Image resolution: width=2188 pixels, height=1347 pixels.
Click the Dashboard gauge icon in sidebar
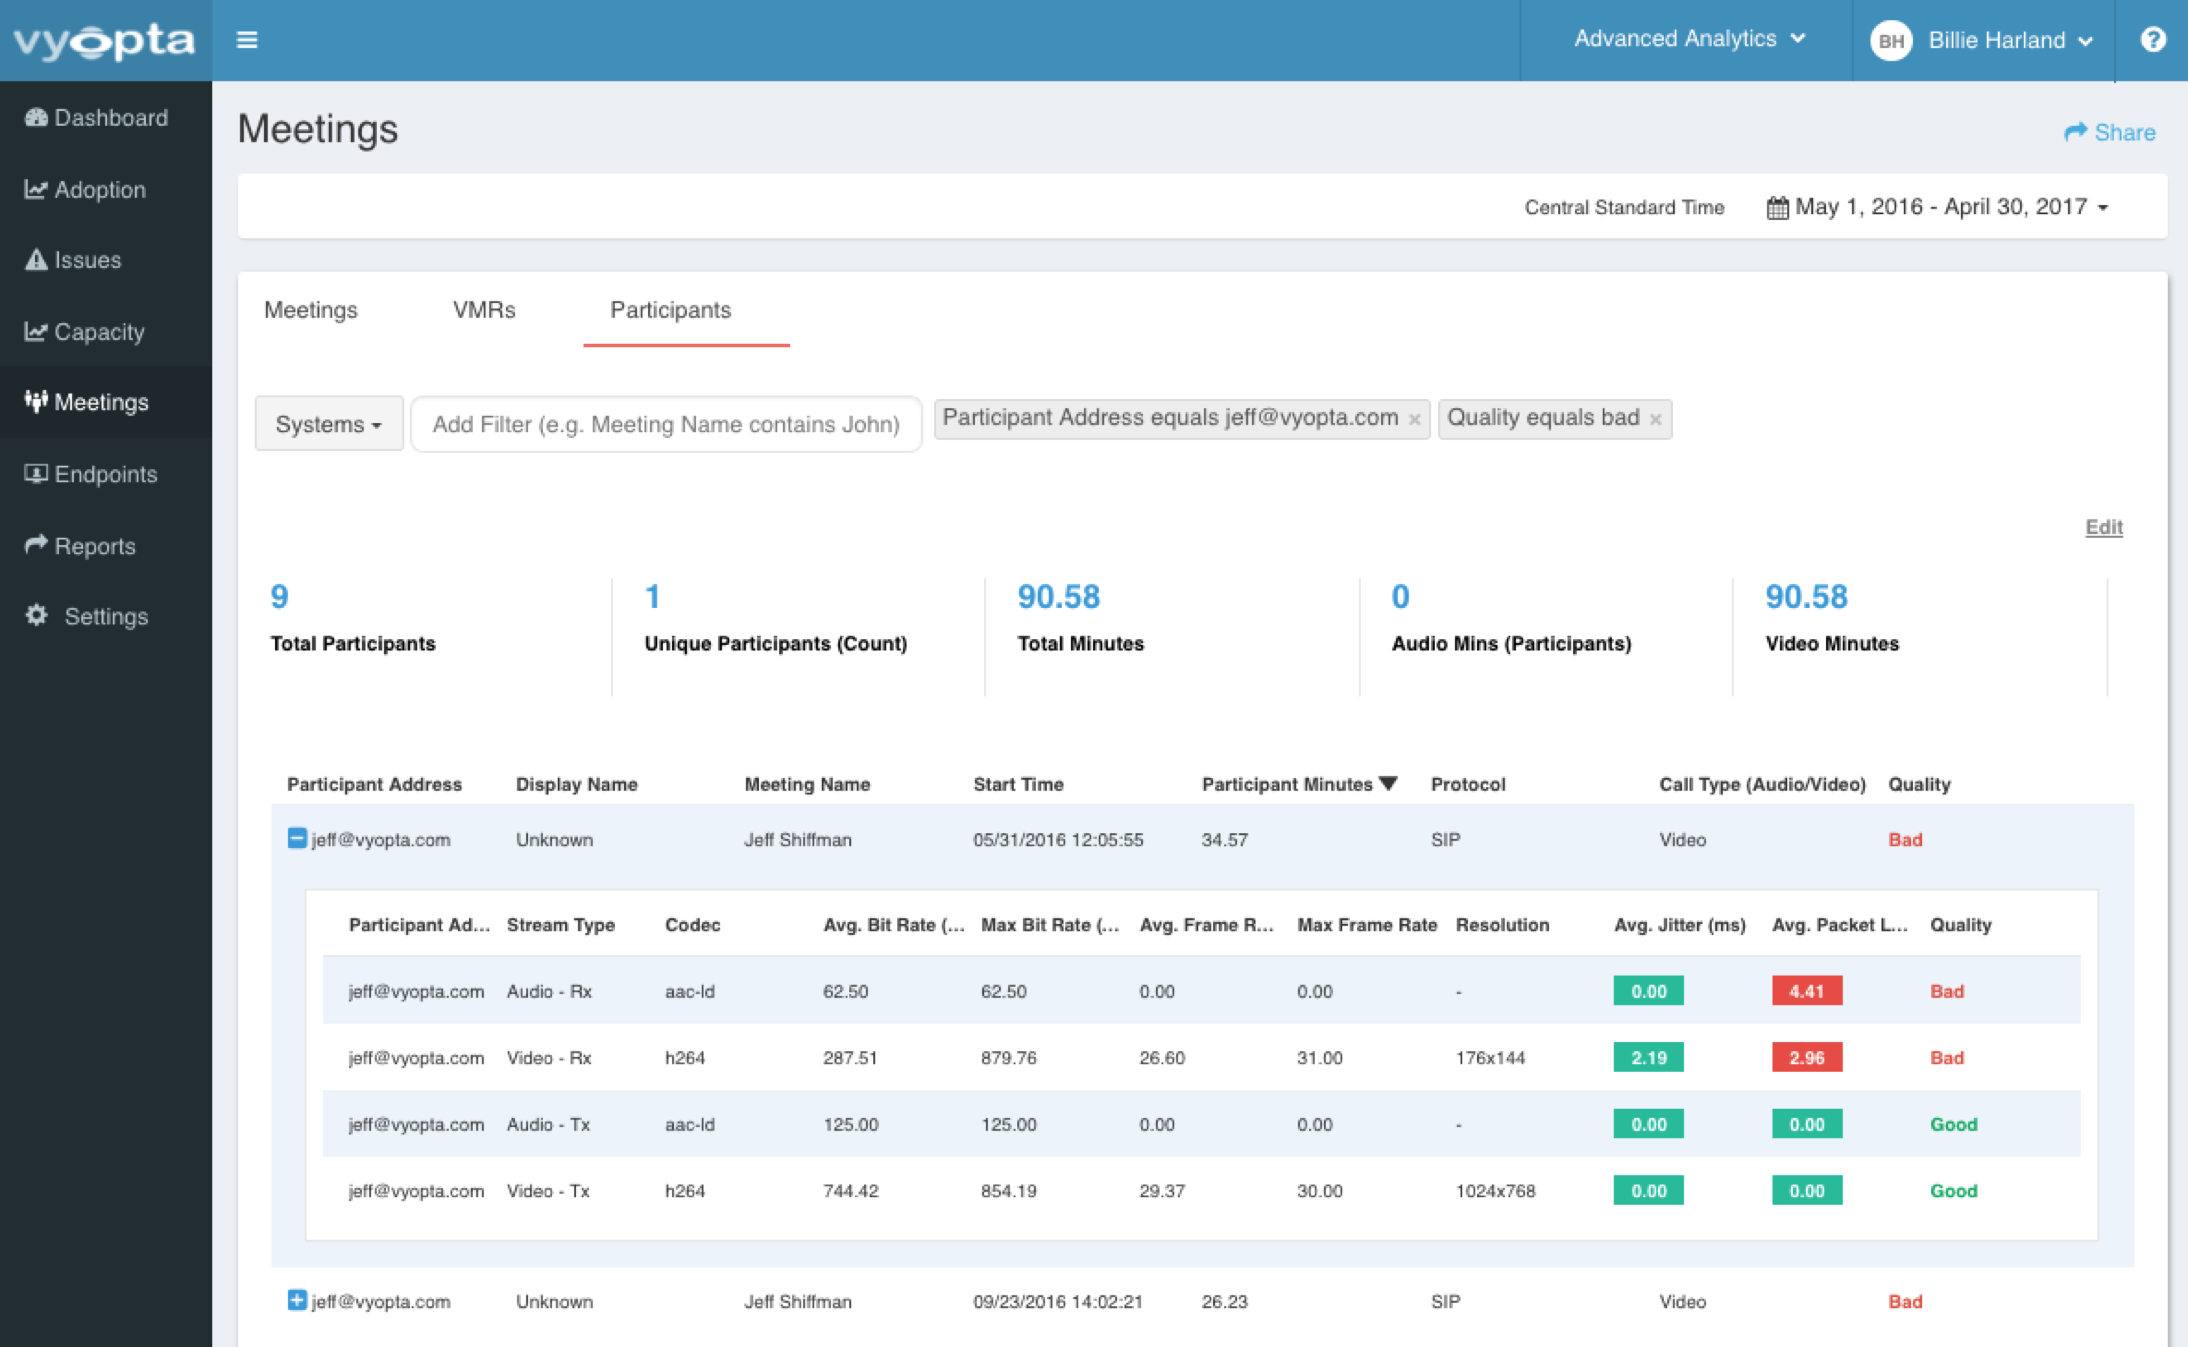[x=36, y=118]
